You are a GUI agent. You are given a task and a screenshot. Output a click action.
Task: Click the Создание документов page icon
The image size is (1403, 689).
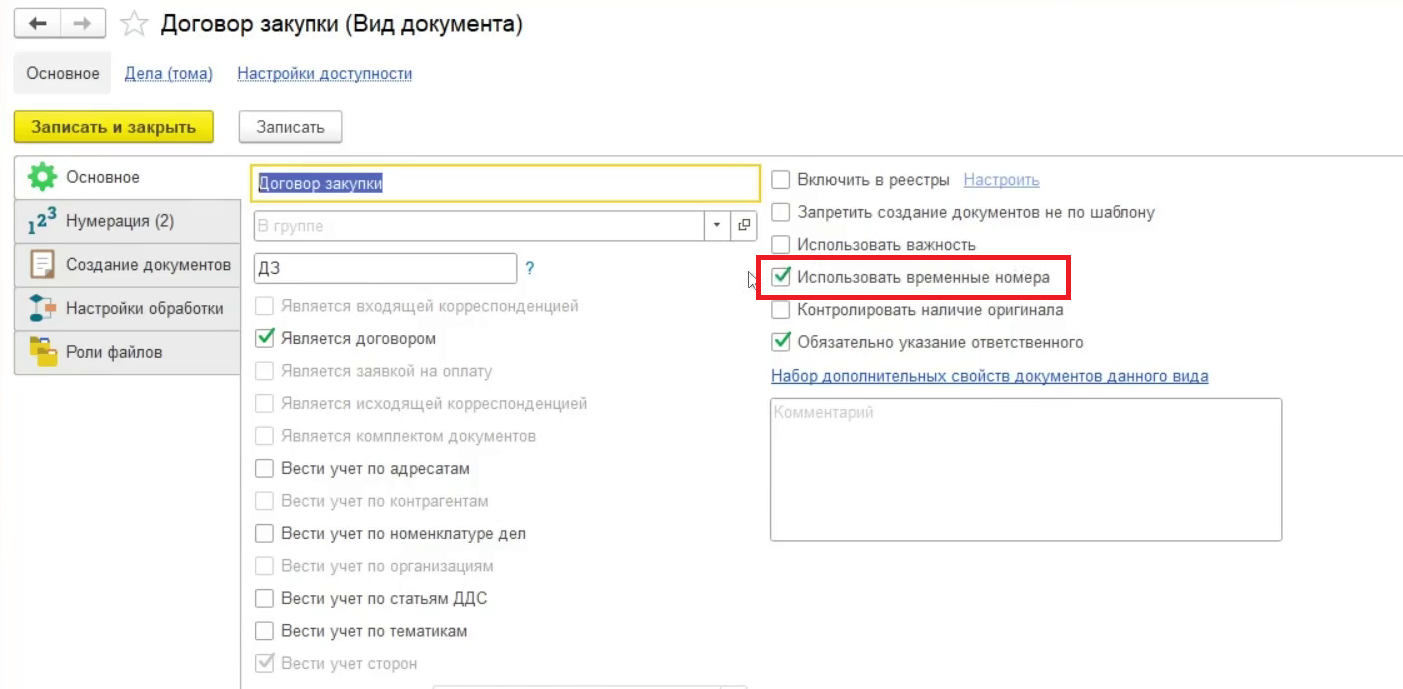[x=42, y=265]
